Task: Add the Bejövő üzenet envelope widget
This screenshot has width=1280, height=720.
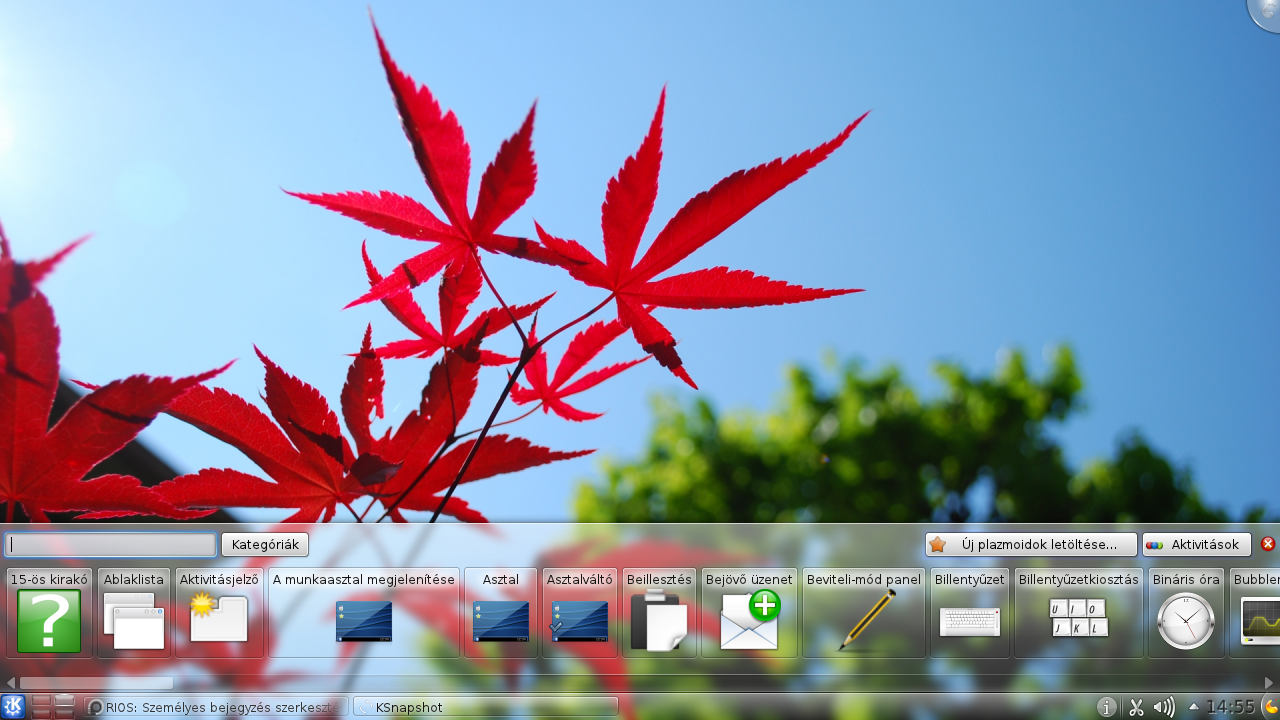Action: pyautogui.click(x=749, y=613)
